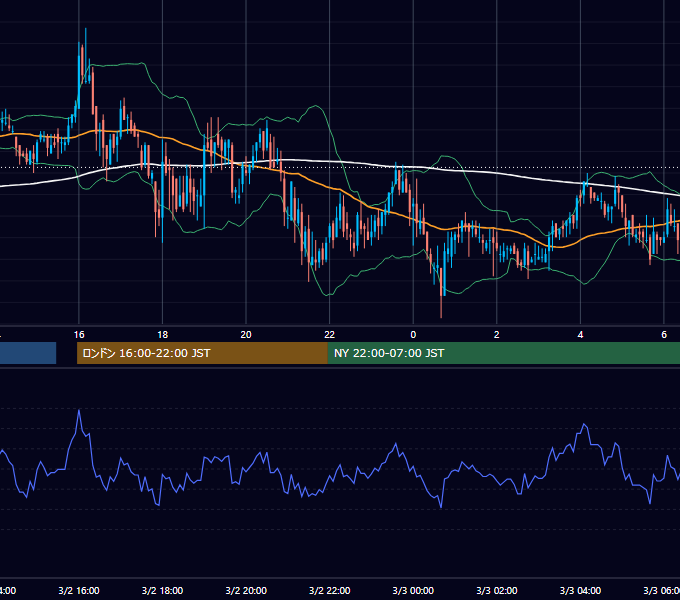Click hour label 16 on upper time axis
The height and width of the screenshot is (600, 680).
[79, 335]
